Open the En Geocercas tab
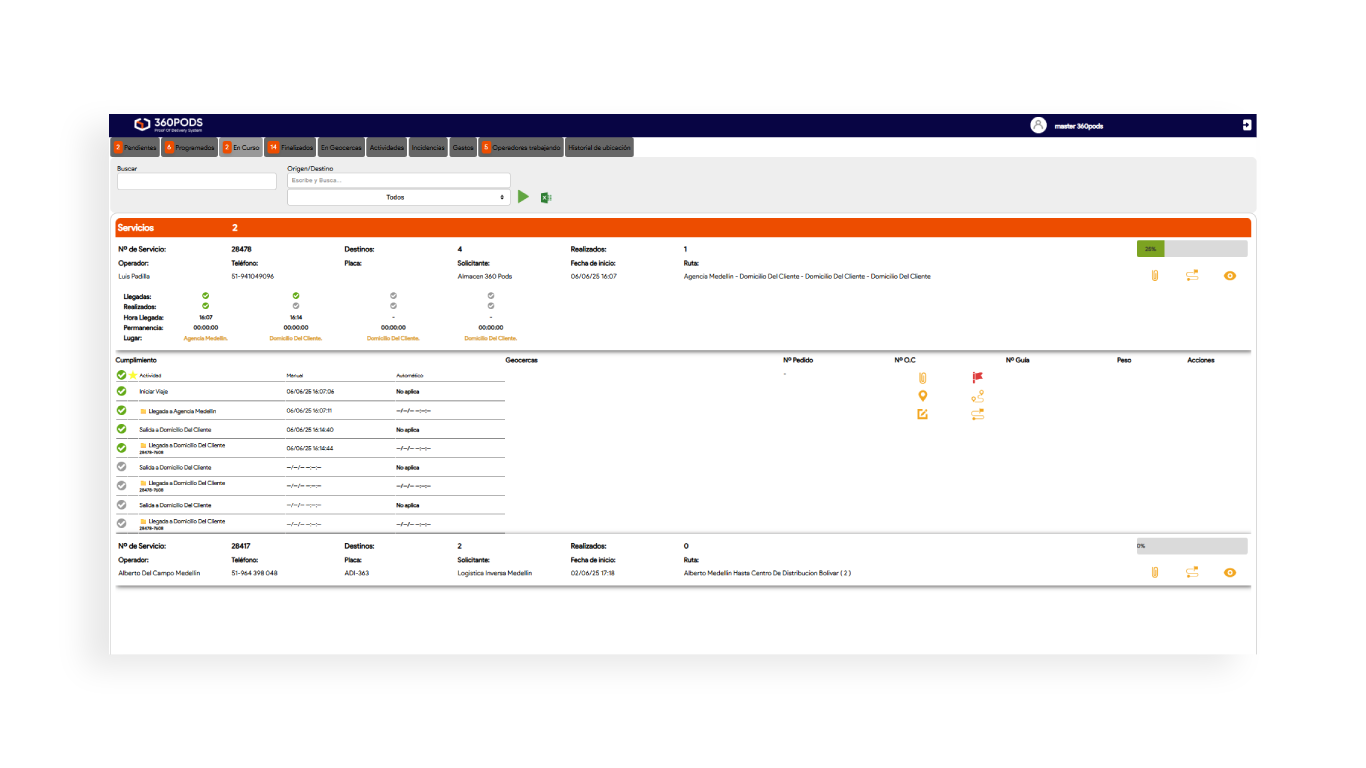The image size is (1366, 768). 341,147
